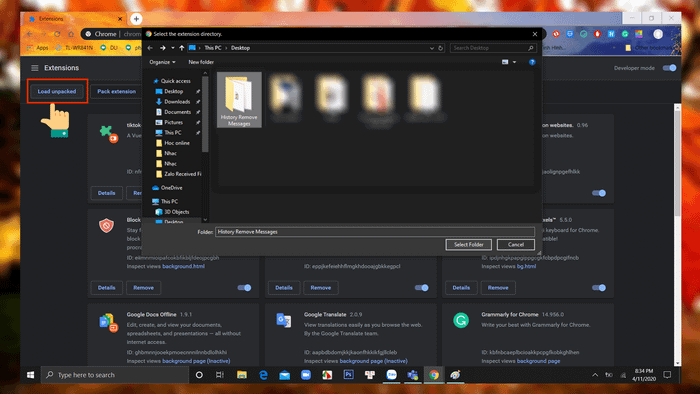Open the notification center
The width and height of the screenshot is (700, 394).
pyautogui.click(x=667, y=375)
